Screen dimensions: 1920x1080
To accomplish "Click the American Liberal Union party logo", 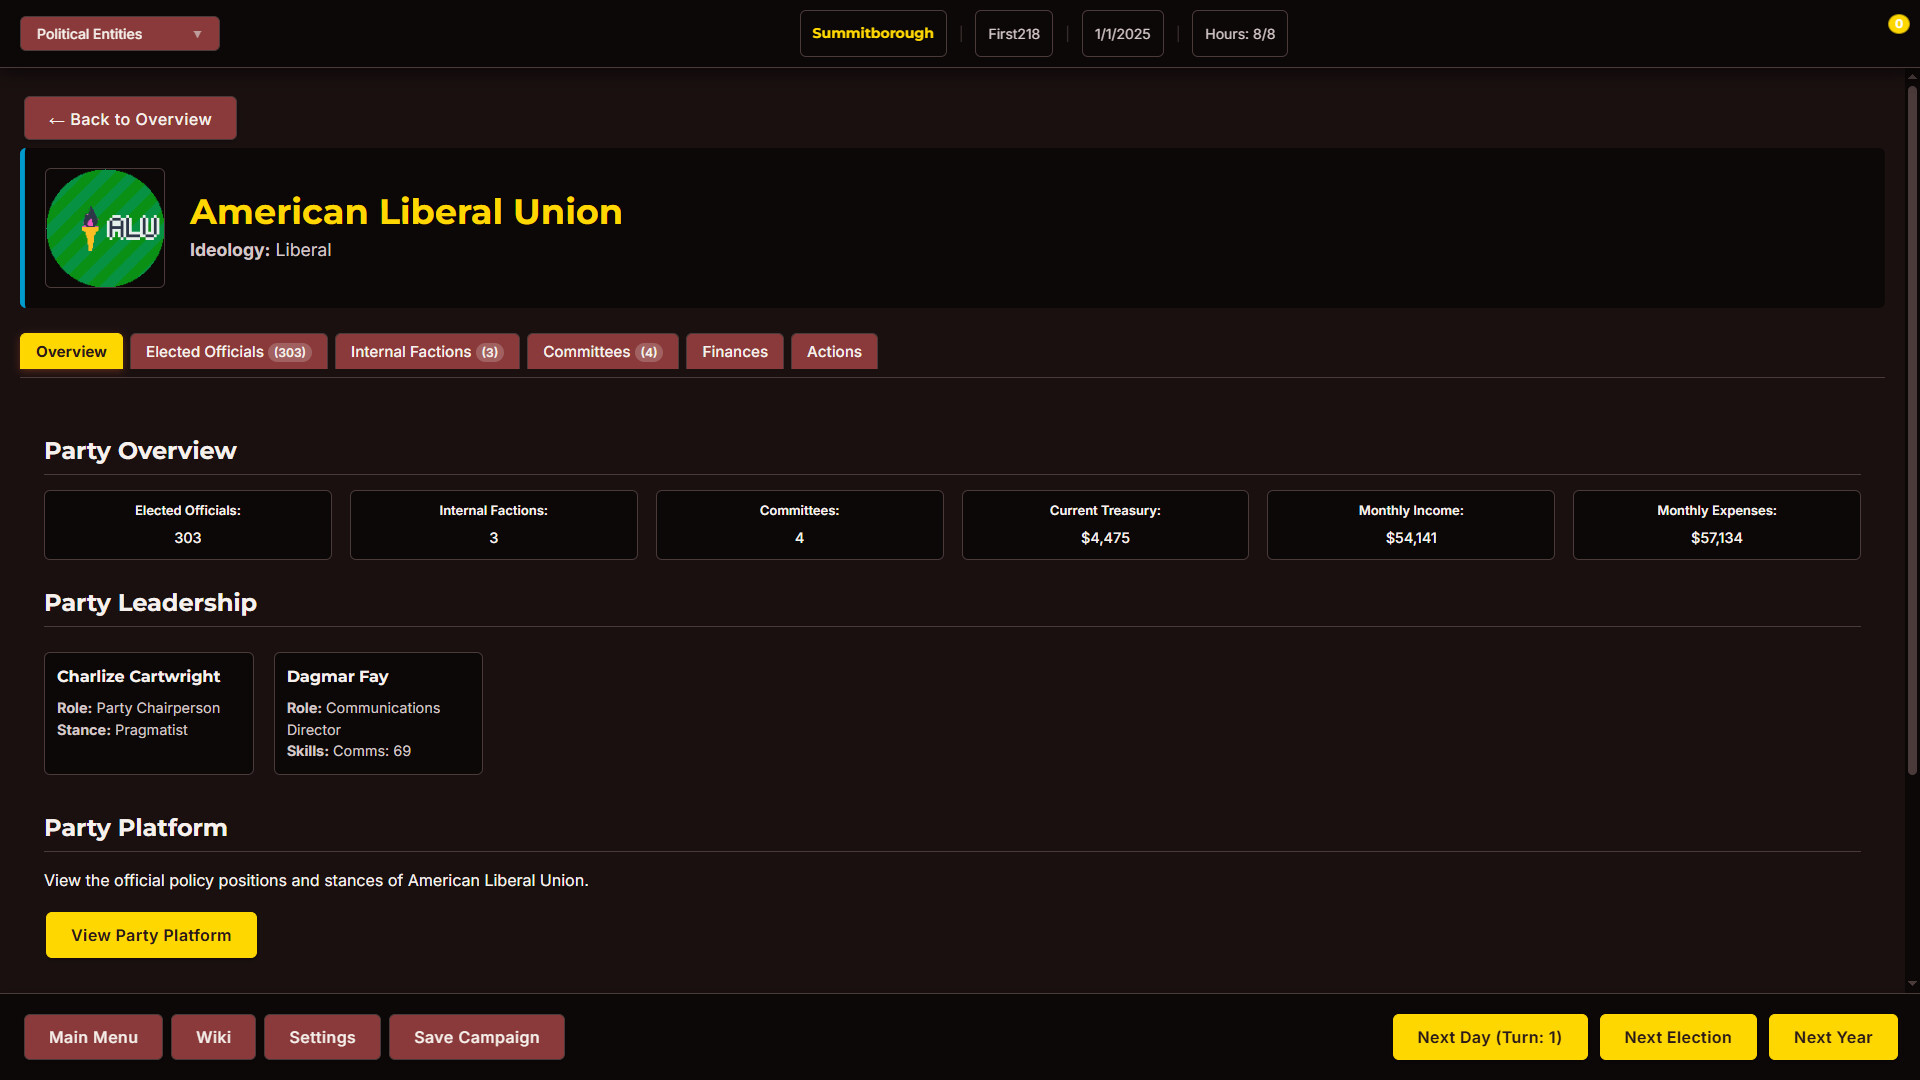I will [x=105, y=228].
